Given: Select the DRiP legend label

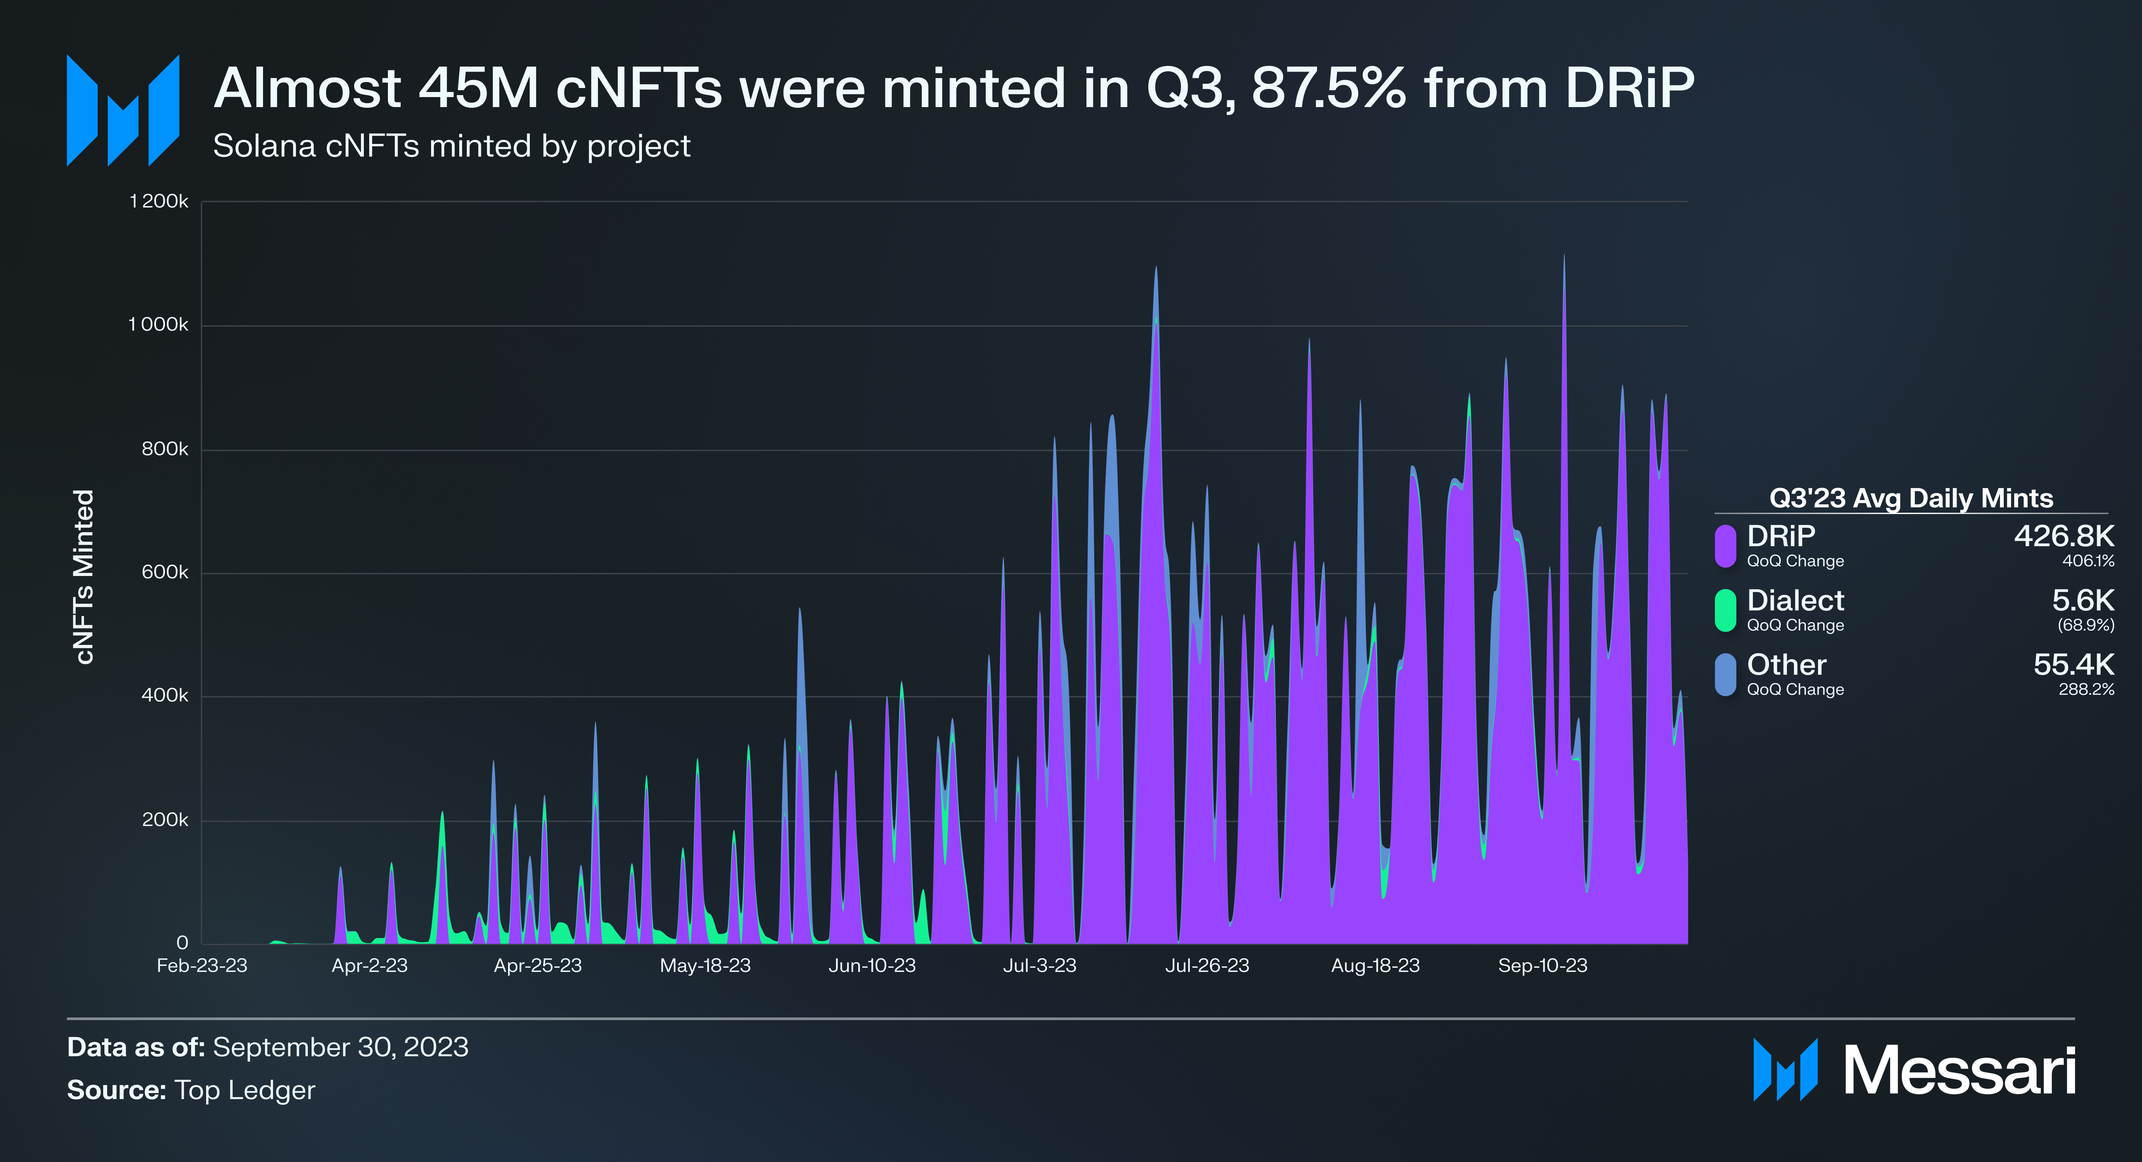Looking at the screenshot, I should click(x=1780, y=536).
